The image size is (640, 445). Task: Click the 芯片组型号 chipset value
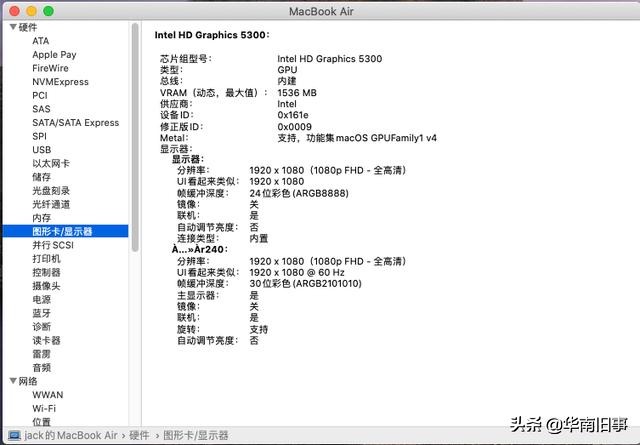(x=330, y=59)
